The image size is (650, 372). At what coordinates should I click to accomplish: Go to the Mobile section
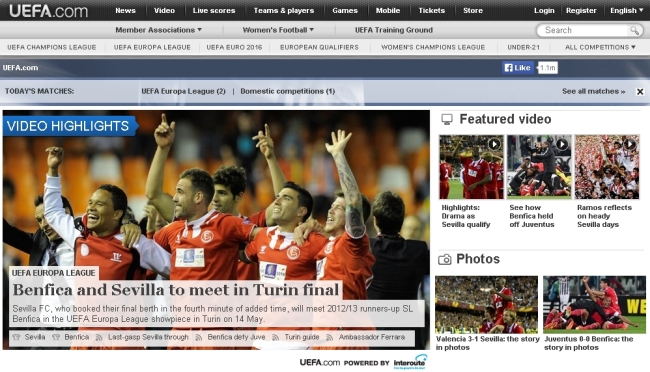point(388,11)
